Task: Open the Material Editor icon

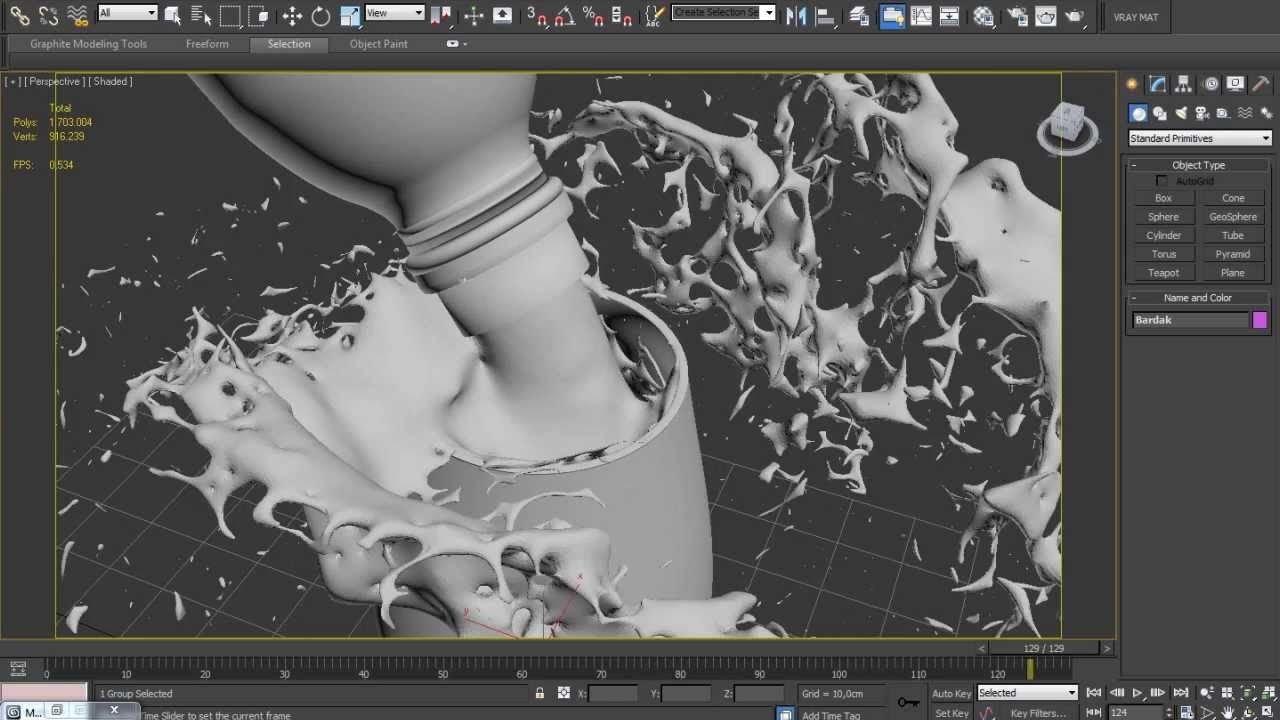Action: coord(984,15)
